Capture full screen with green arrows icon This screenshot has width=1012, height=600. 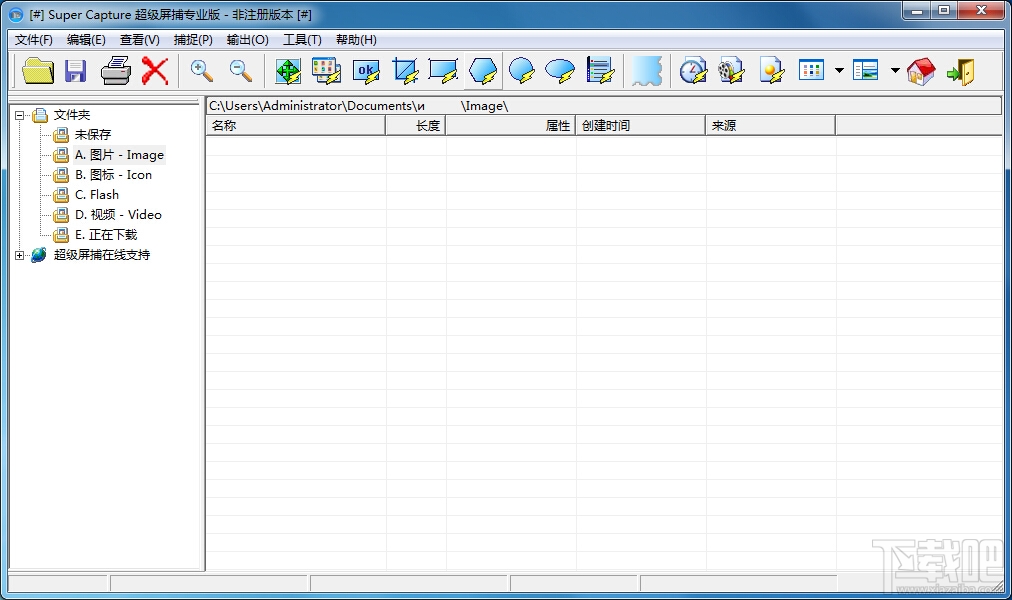(288, 71)
